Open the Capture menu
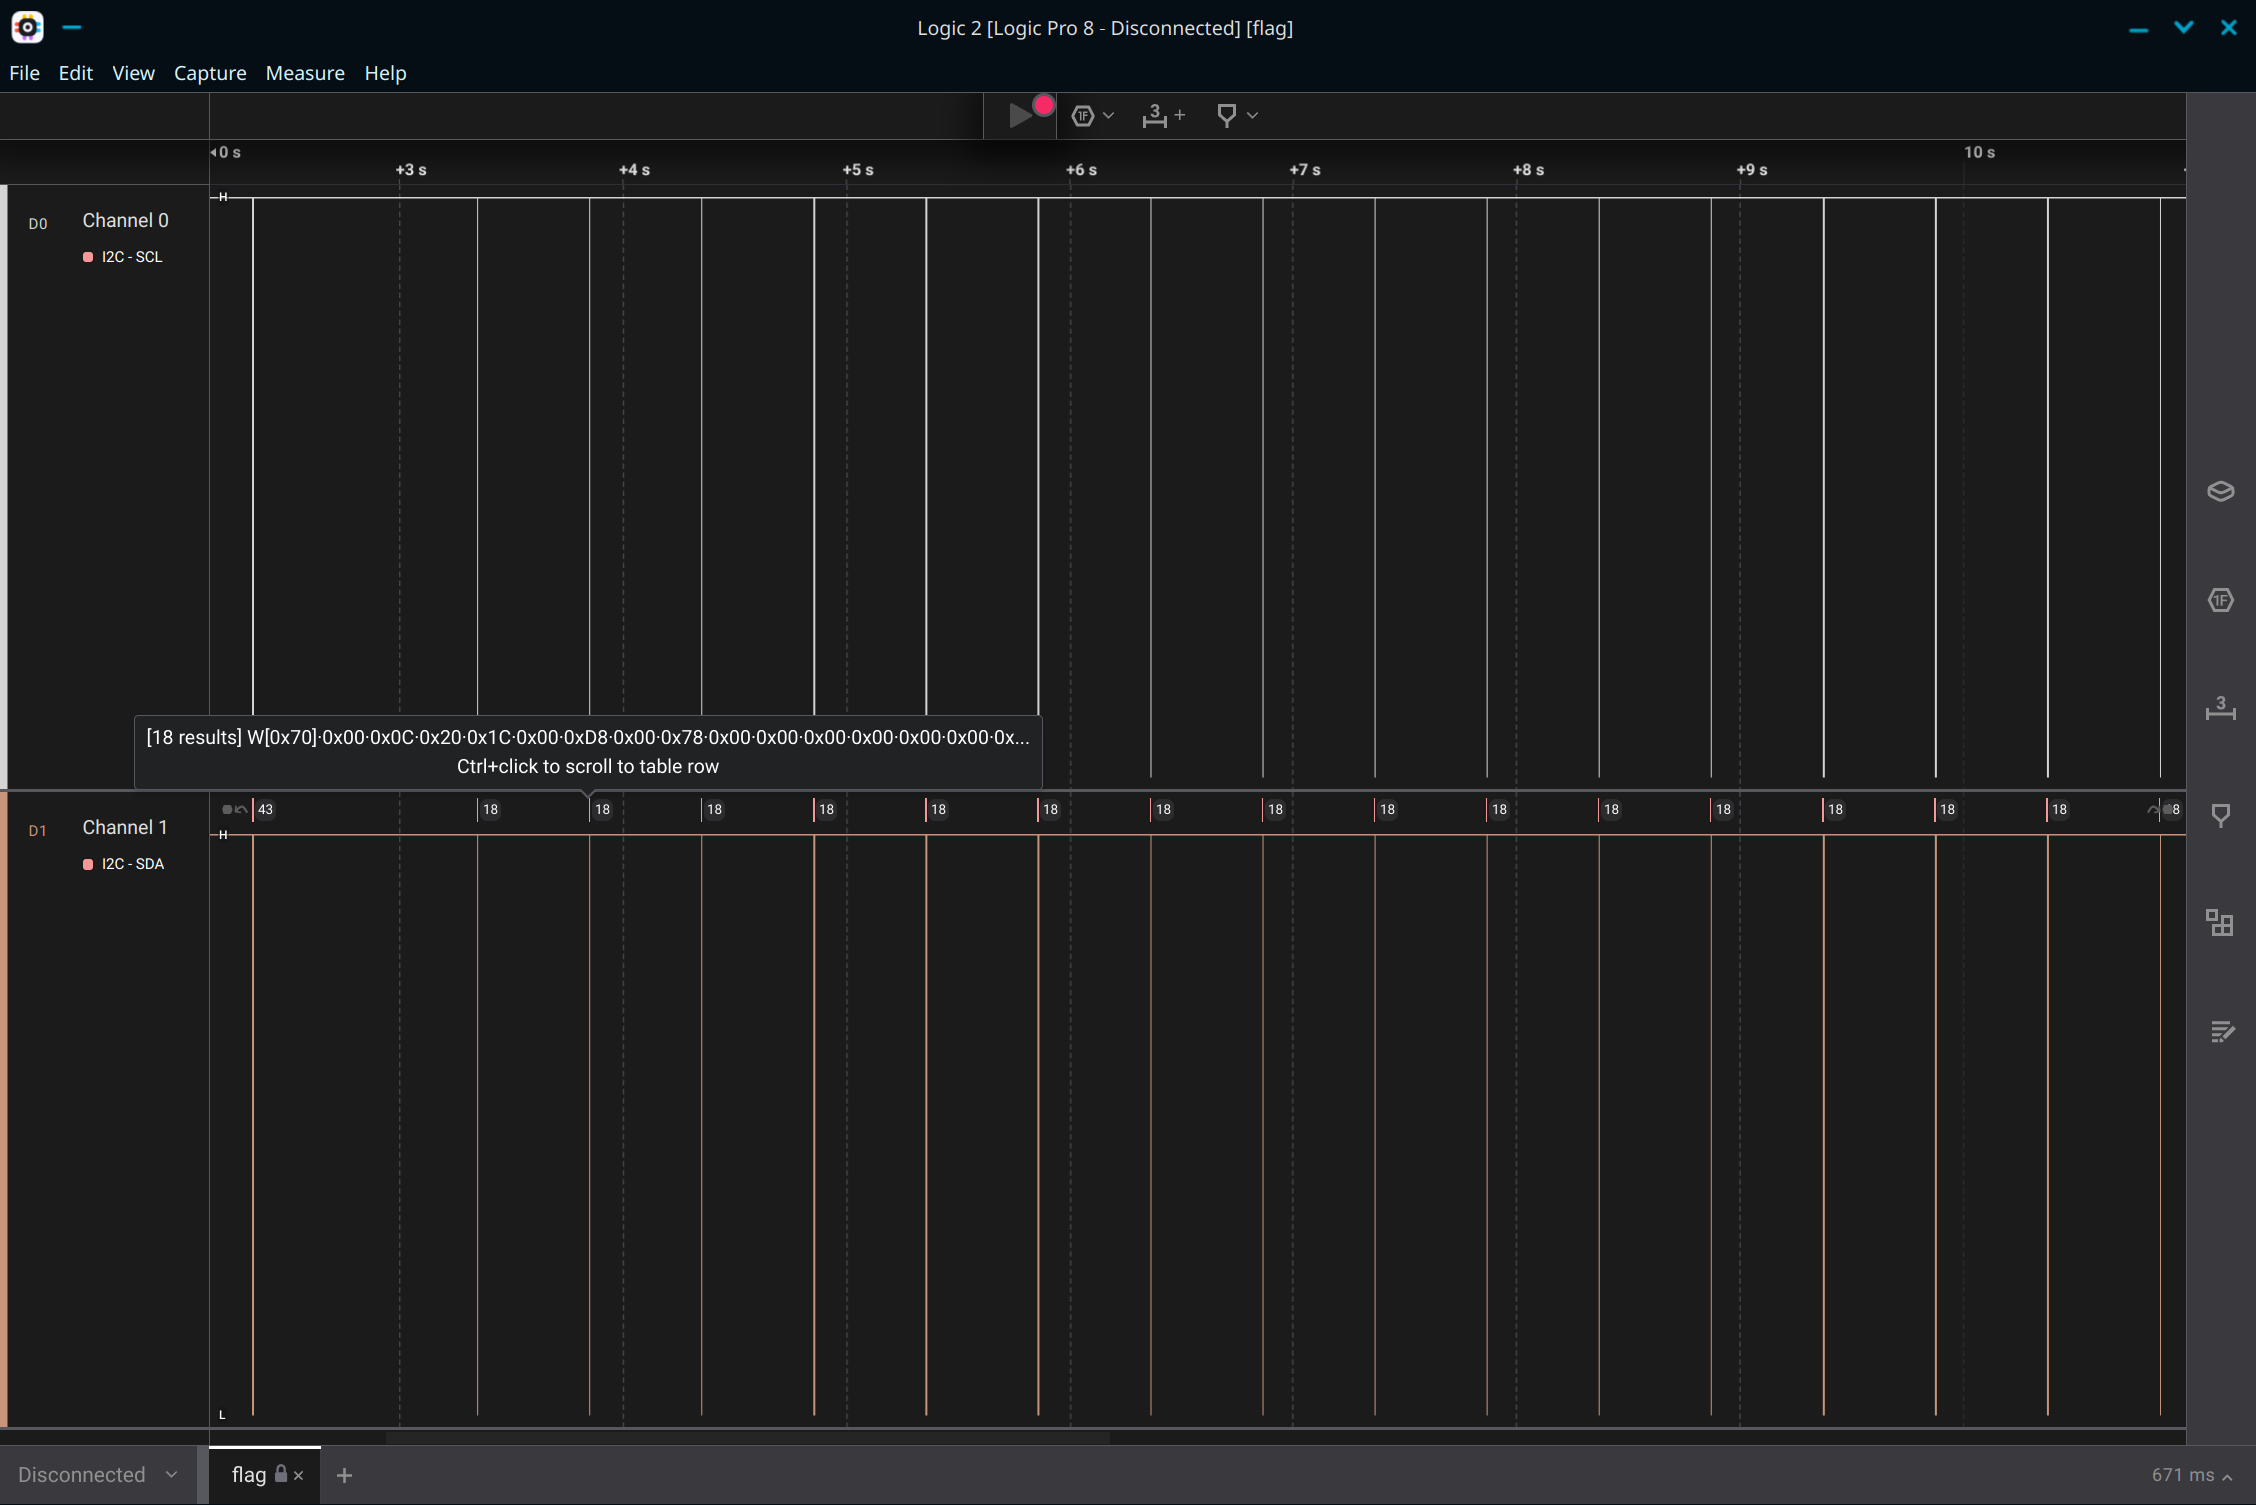The image size is (2256, 1505). click(x=210, y=73)
